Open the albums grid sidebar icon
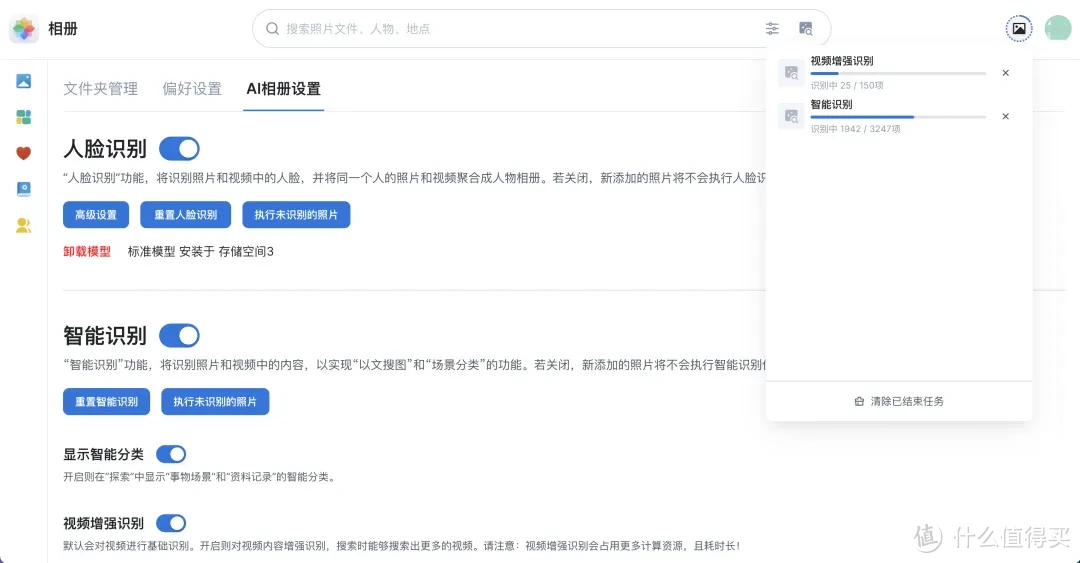The height and width of the screenshot is (563, 1080). [23, 117]
